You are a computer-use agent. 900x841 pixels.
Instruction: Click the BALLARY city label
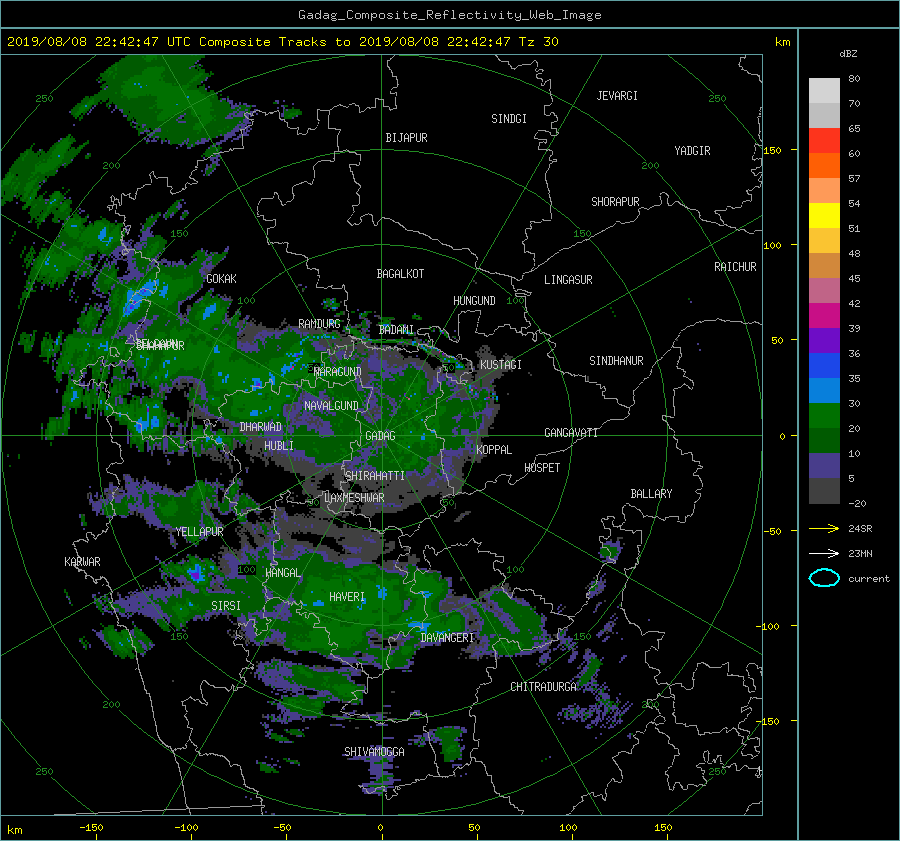tap(651, 494)
